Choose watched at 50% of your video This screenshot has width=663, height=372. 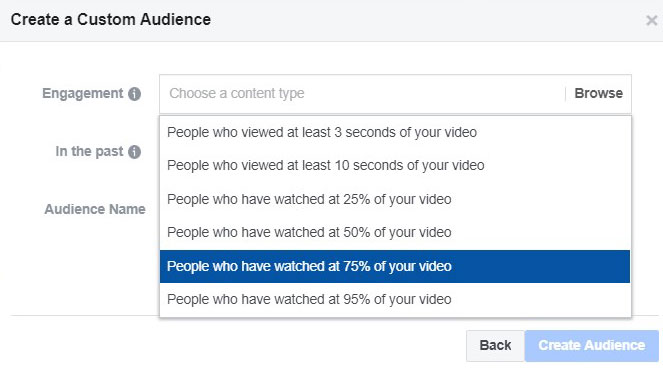click(x=395, y=232)
